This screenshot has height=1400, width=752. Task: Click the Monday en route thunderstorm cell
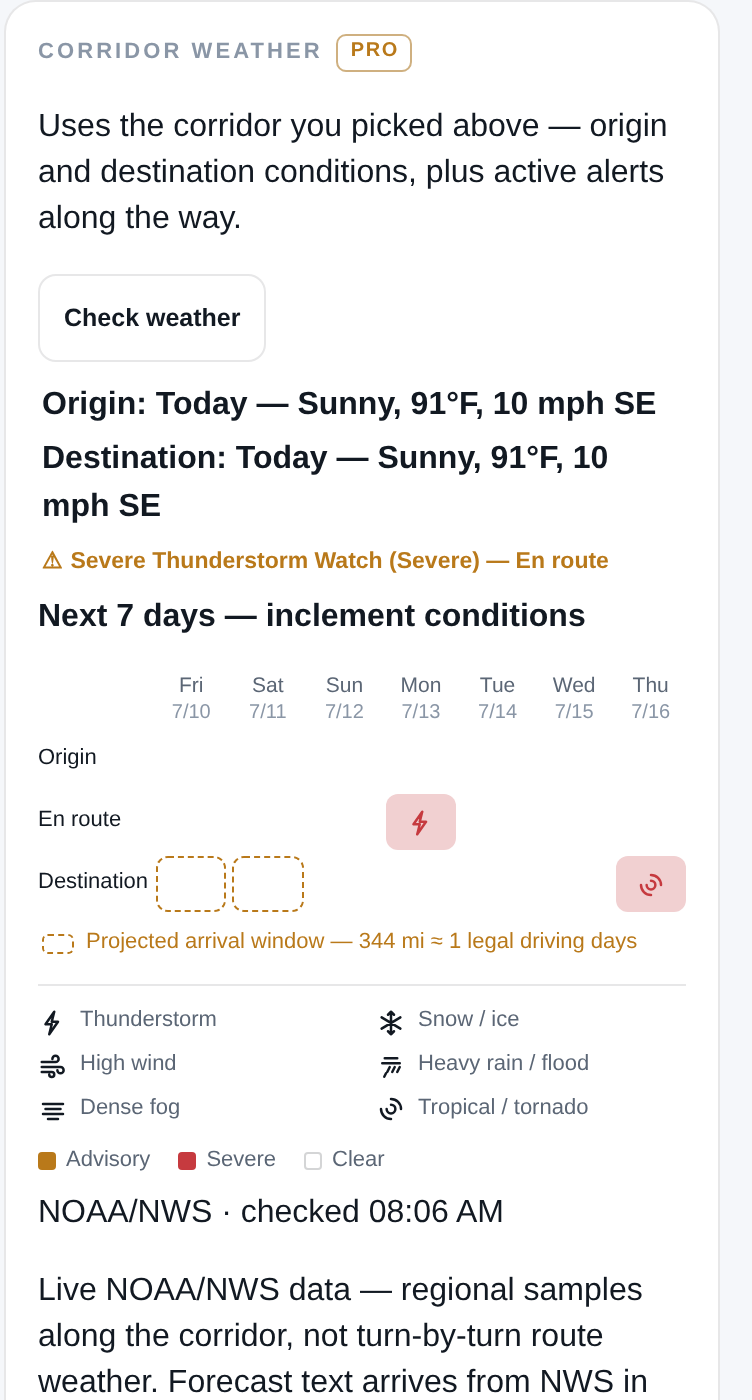pos(421,822)
